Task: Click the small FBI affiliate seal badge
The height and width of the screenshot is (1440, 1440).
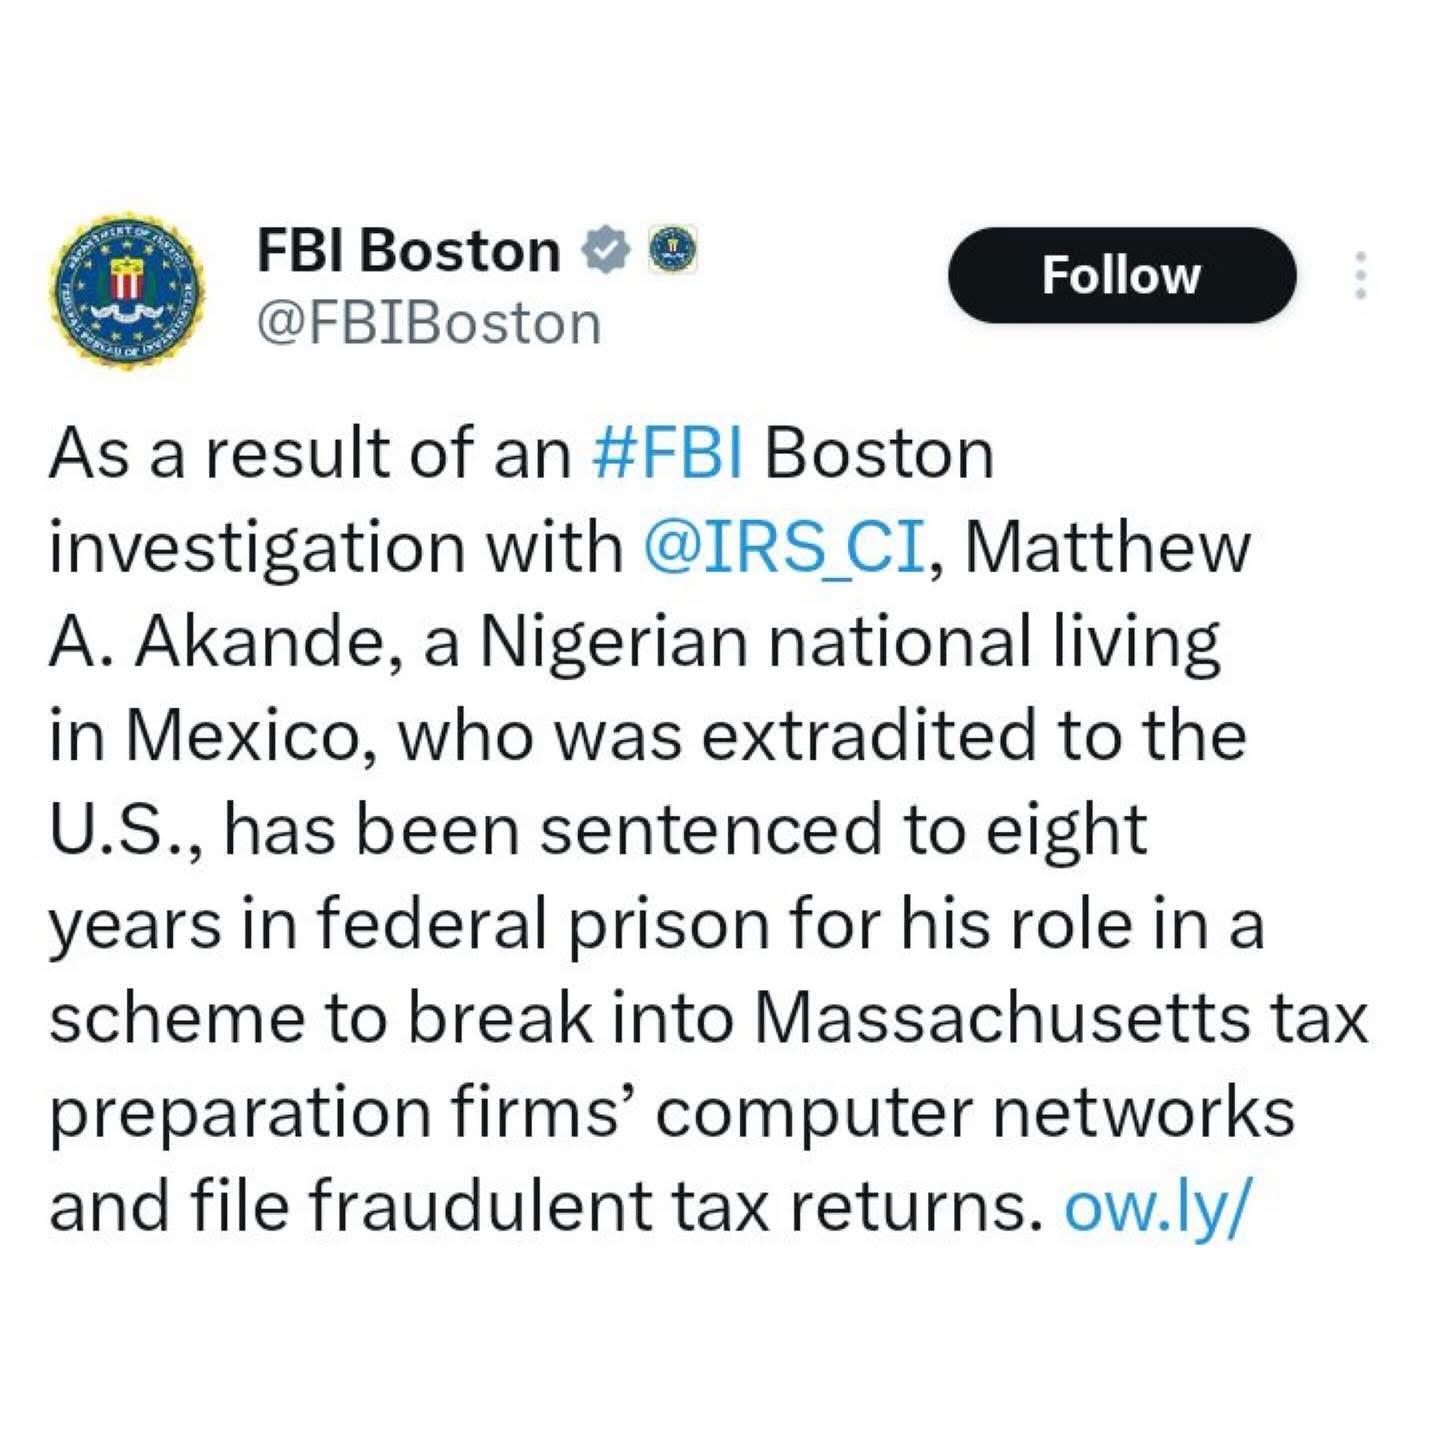Action: tap(673, 250)
